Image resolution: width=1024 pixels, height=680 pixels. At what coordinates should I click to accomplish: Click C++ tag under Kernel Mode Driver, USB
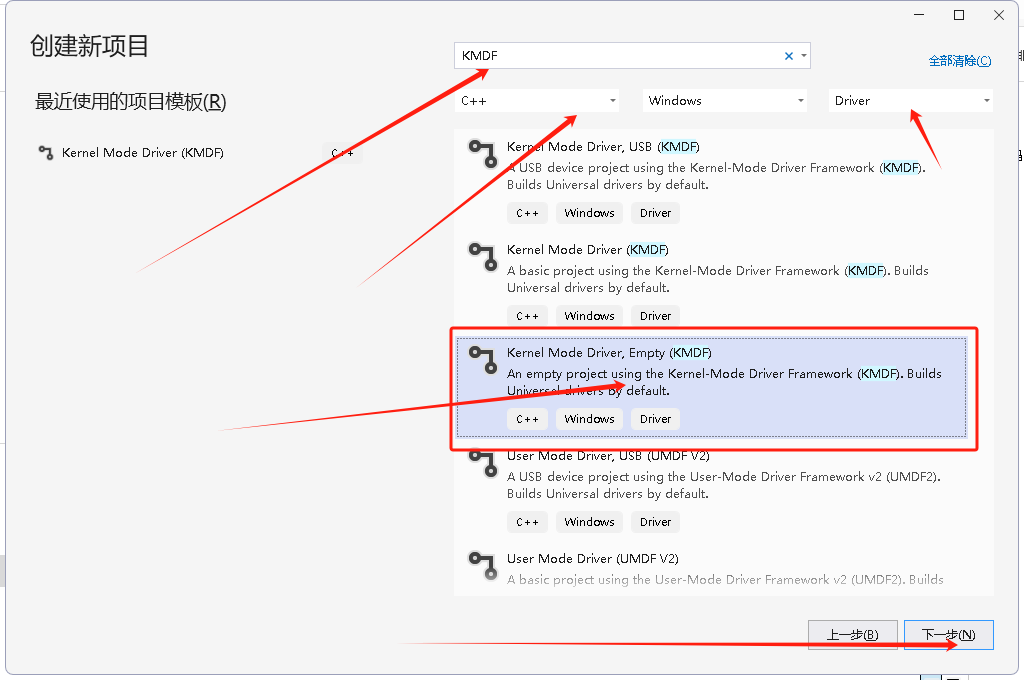click(x=528, y=213)
